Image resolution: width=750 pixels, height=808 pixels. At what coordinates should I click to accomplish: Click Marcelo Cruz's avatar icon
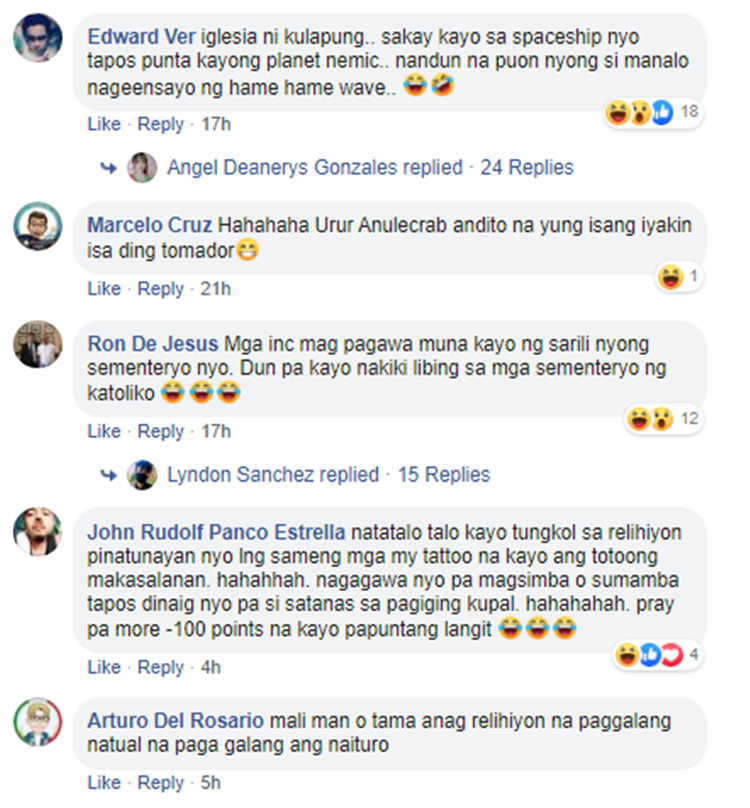tap(38, 226)
